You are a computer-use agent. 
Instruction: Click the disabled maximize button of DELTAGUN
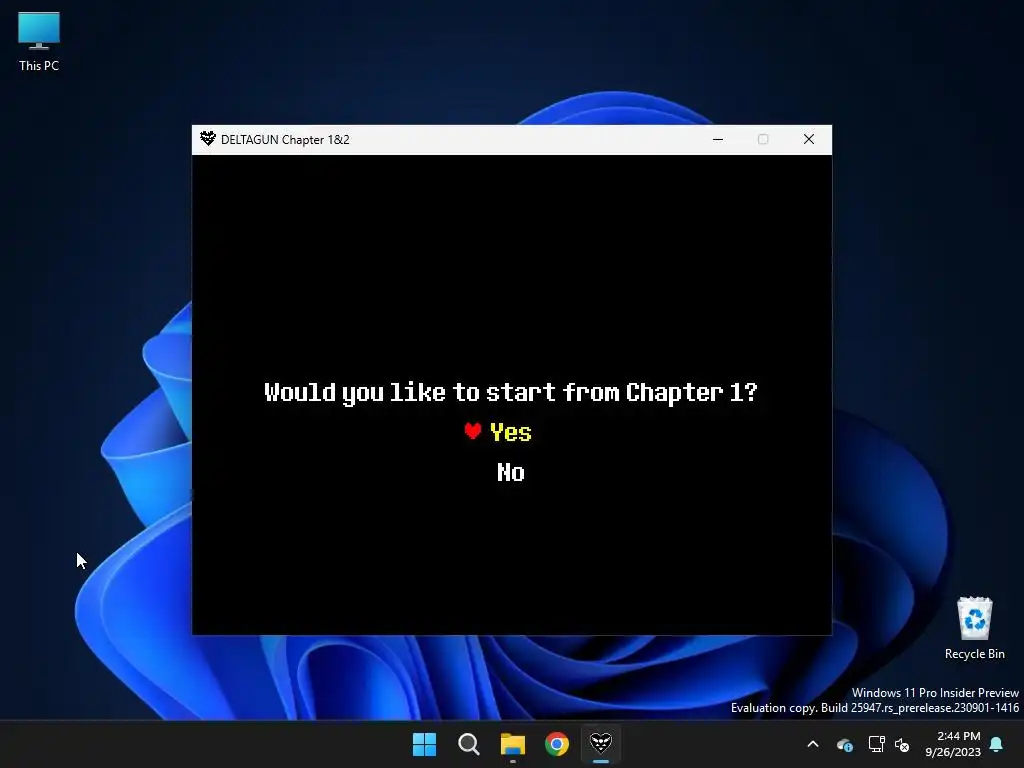763,139
